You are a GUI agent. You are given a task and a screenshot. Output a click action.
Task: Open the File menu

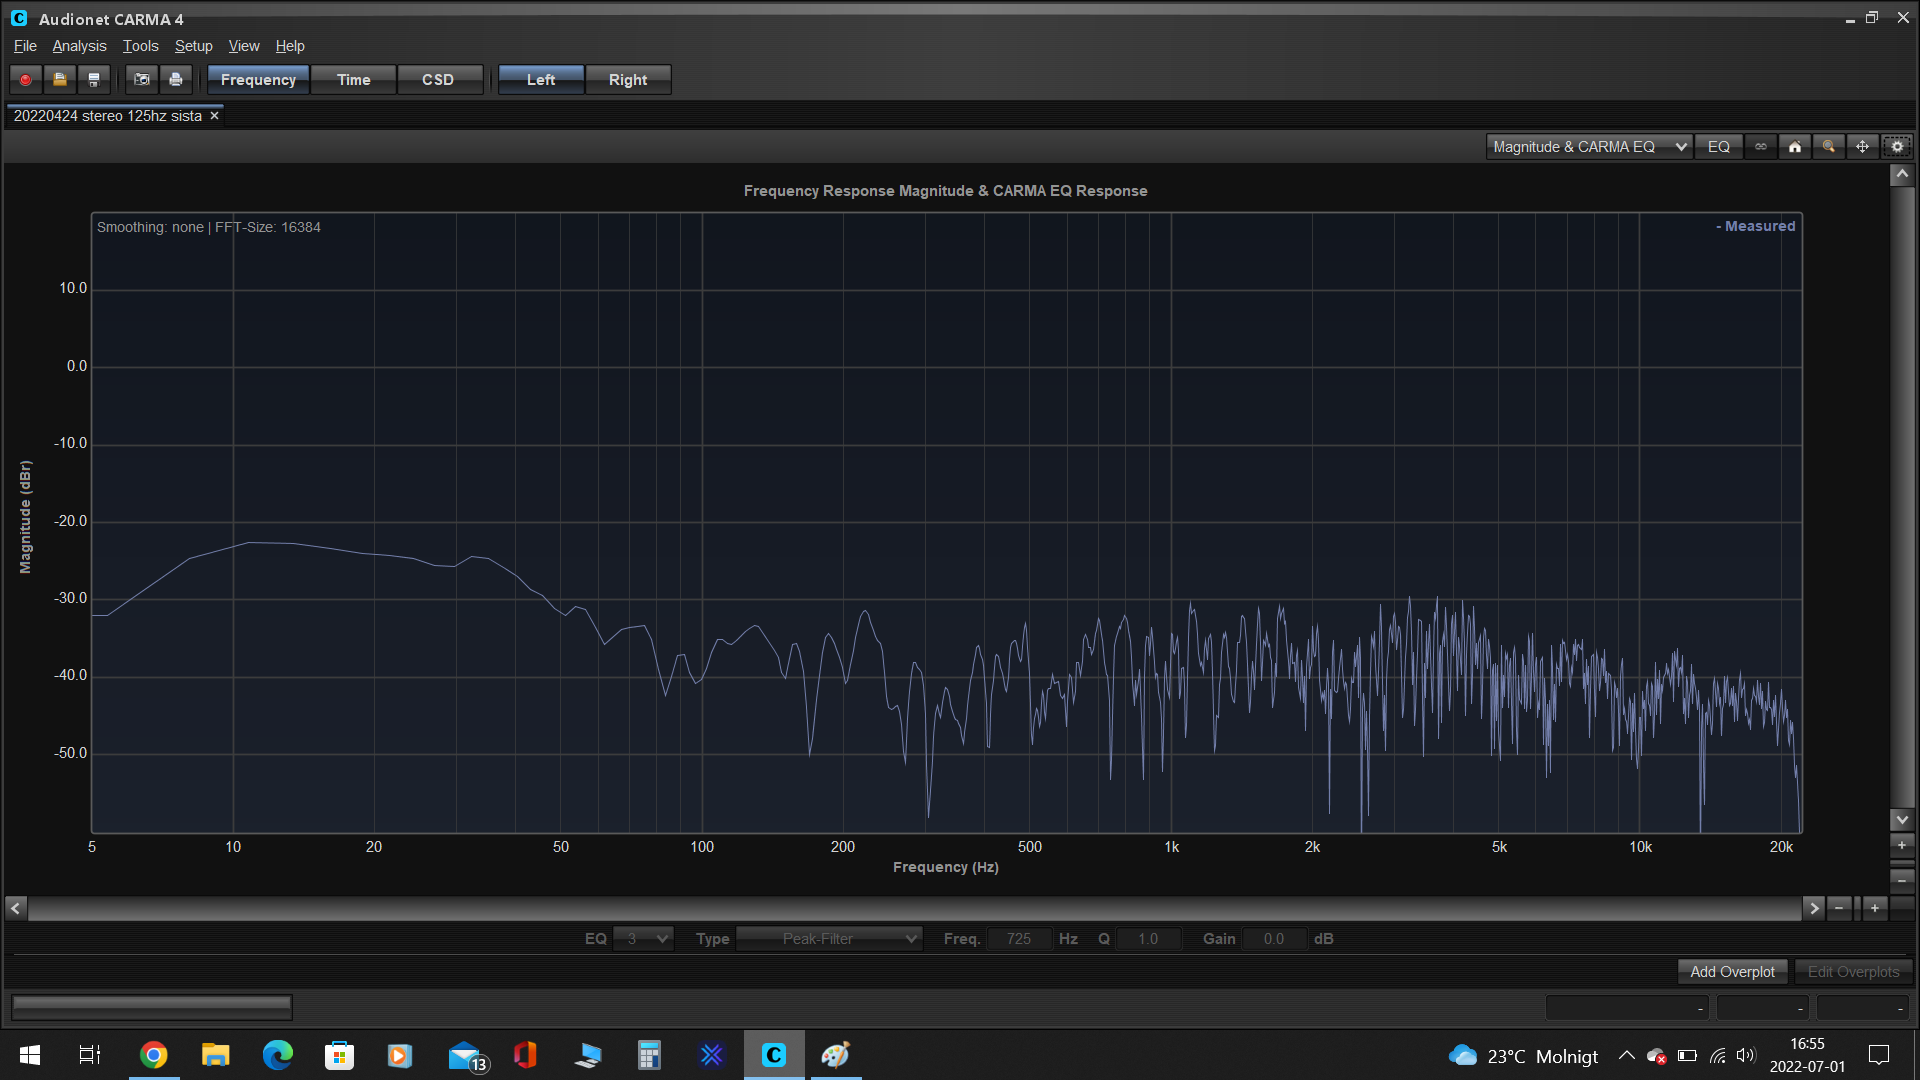(25, 46)
